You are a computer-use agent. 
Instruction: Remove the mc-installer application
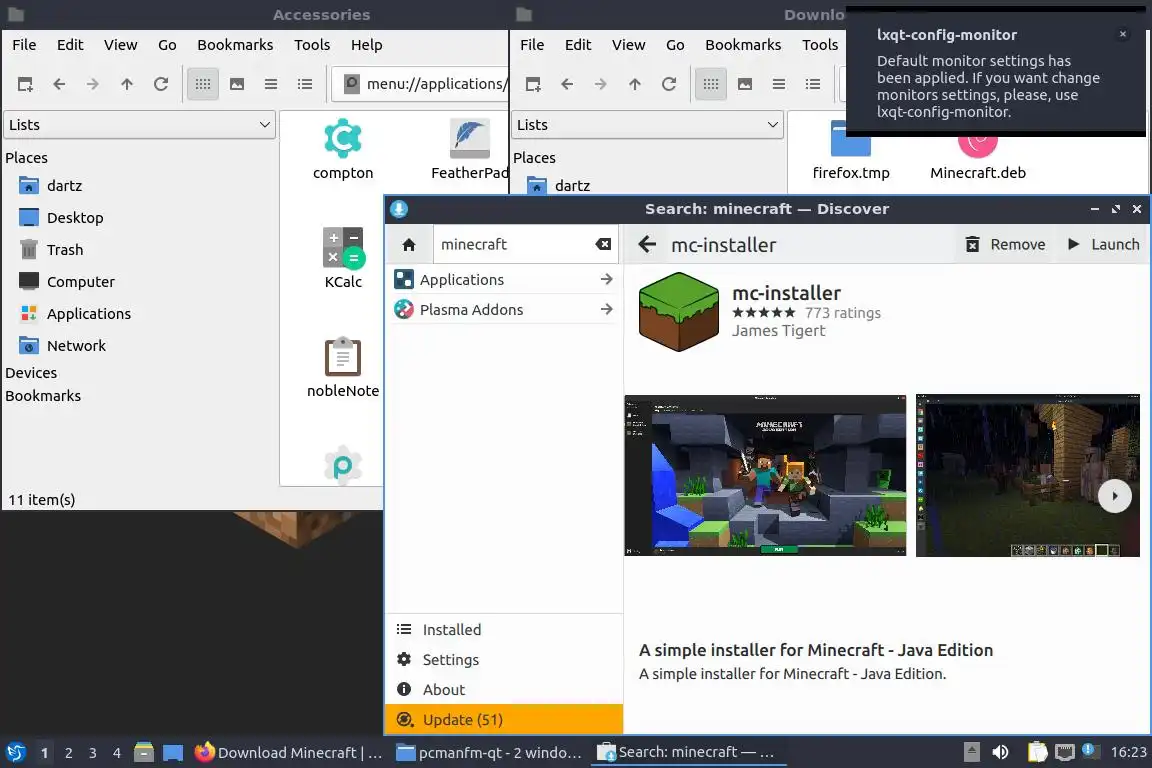pos(1005,245)
